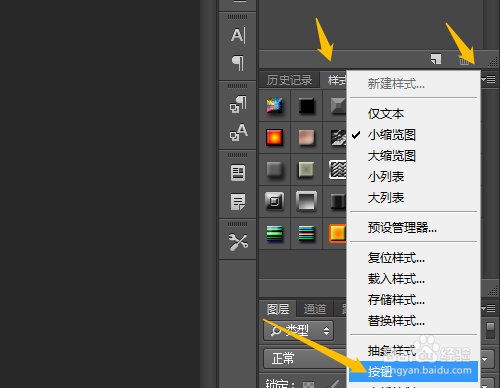Apply the solid black style swatch
Viewport: 500px width, 388px height.
(306, 106)
